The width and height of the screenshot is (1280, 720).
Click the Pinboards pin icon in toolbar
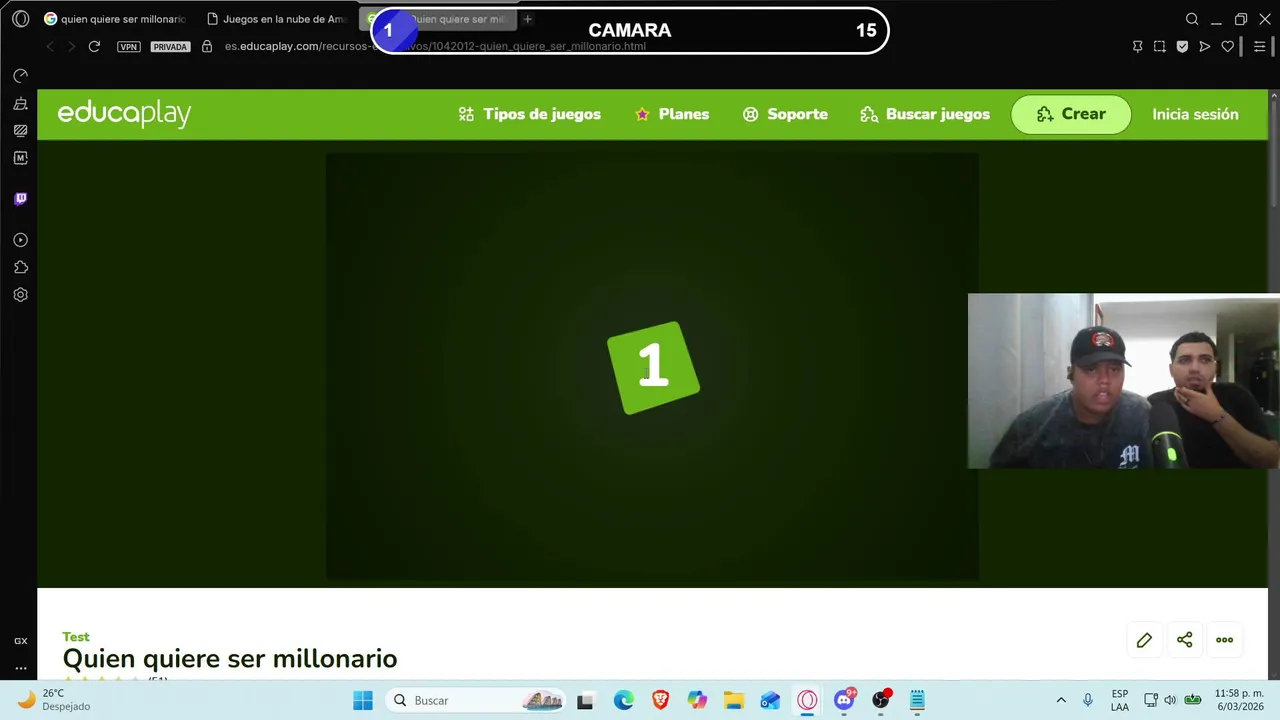click(x=1137, y=46)
